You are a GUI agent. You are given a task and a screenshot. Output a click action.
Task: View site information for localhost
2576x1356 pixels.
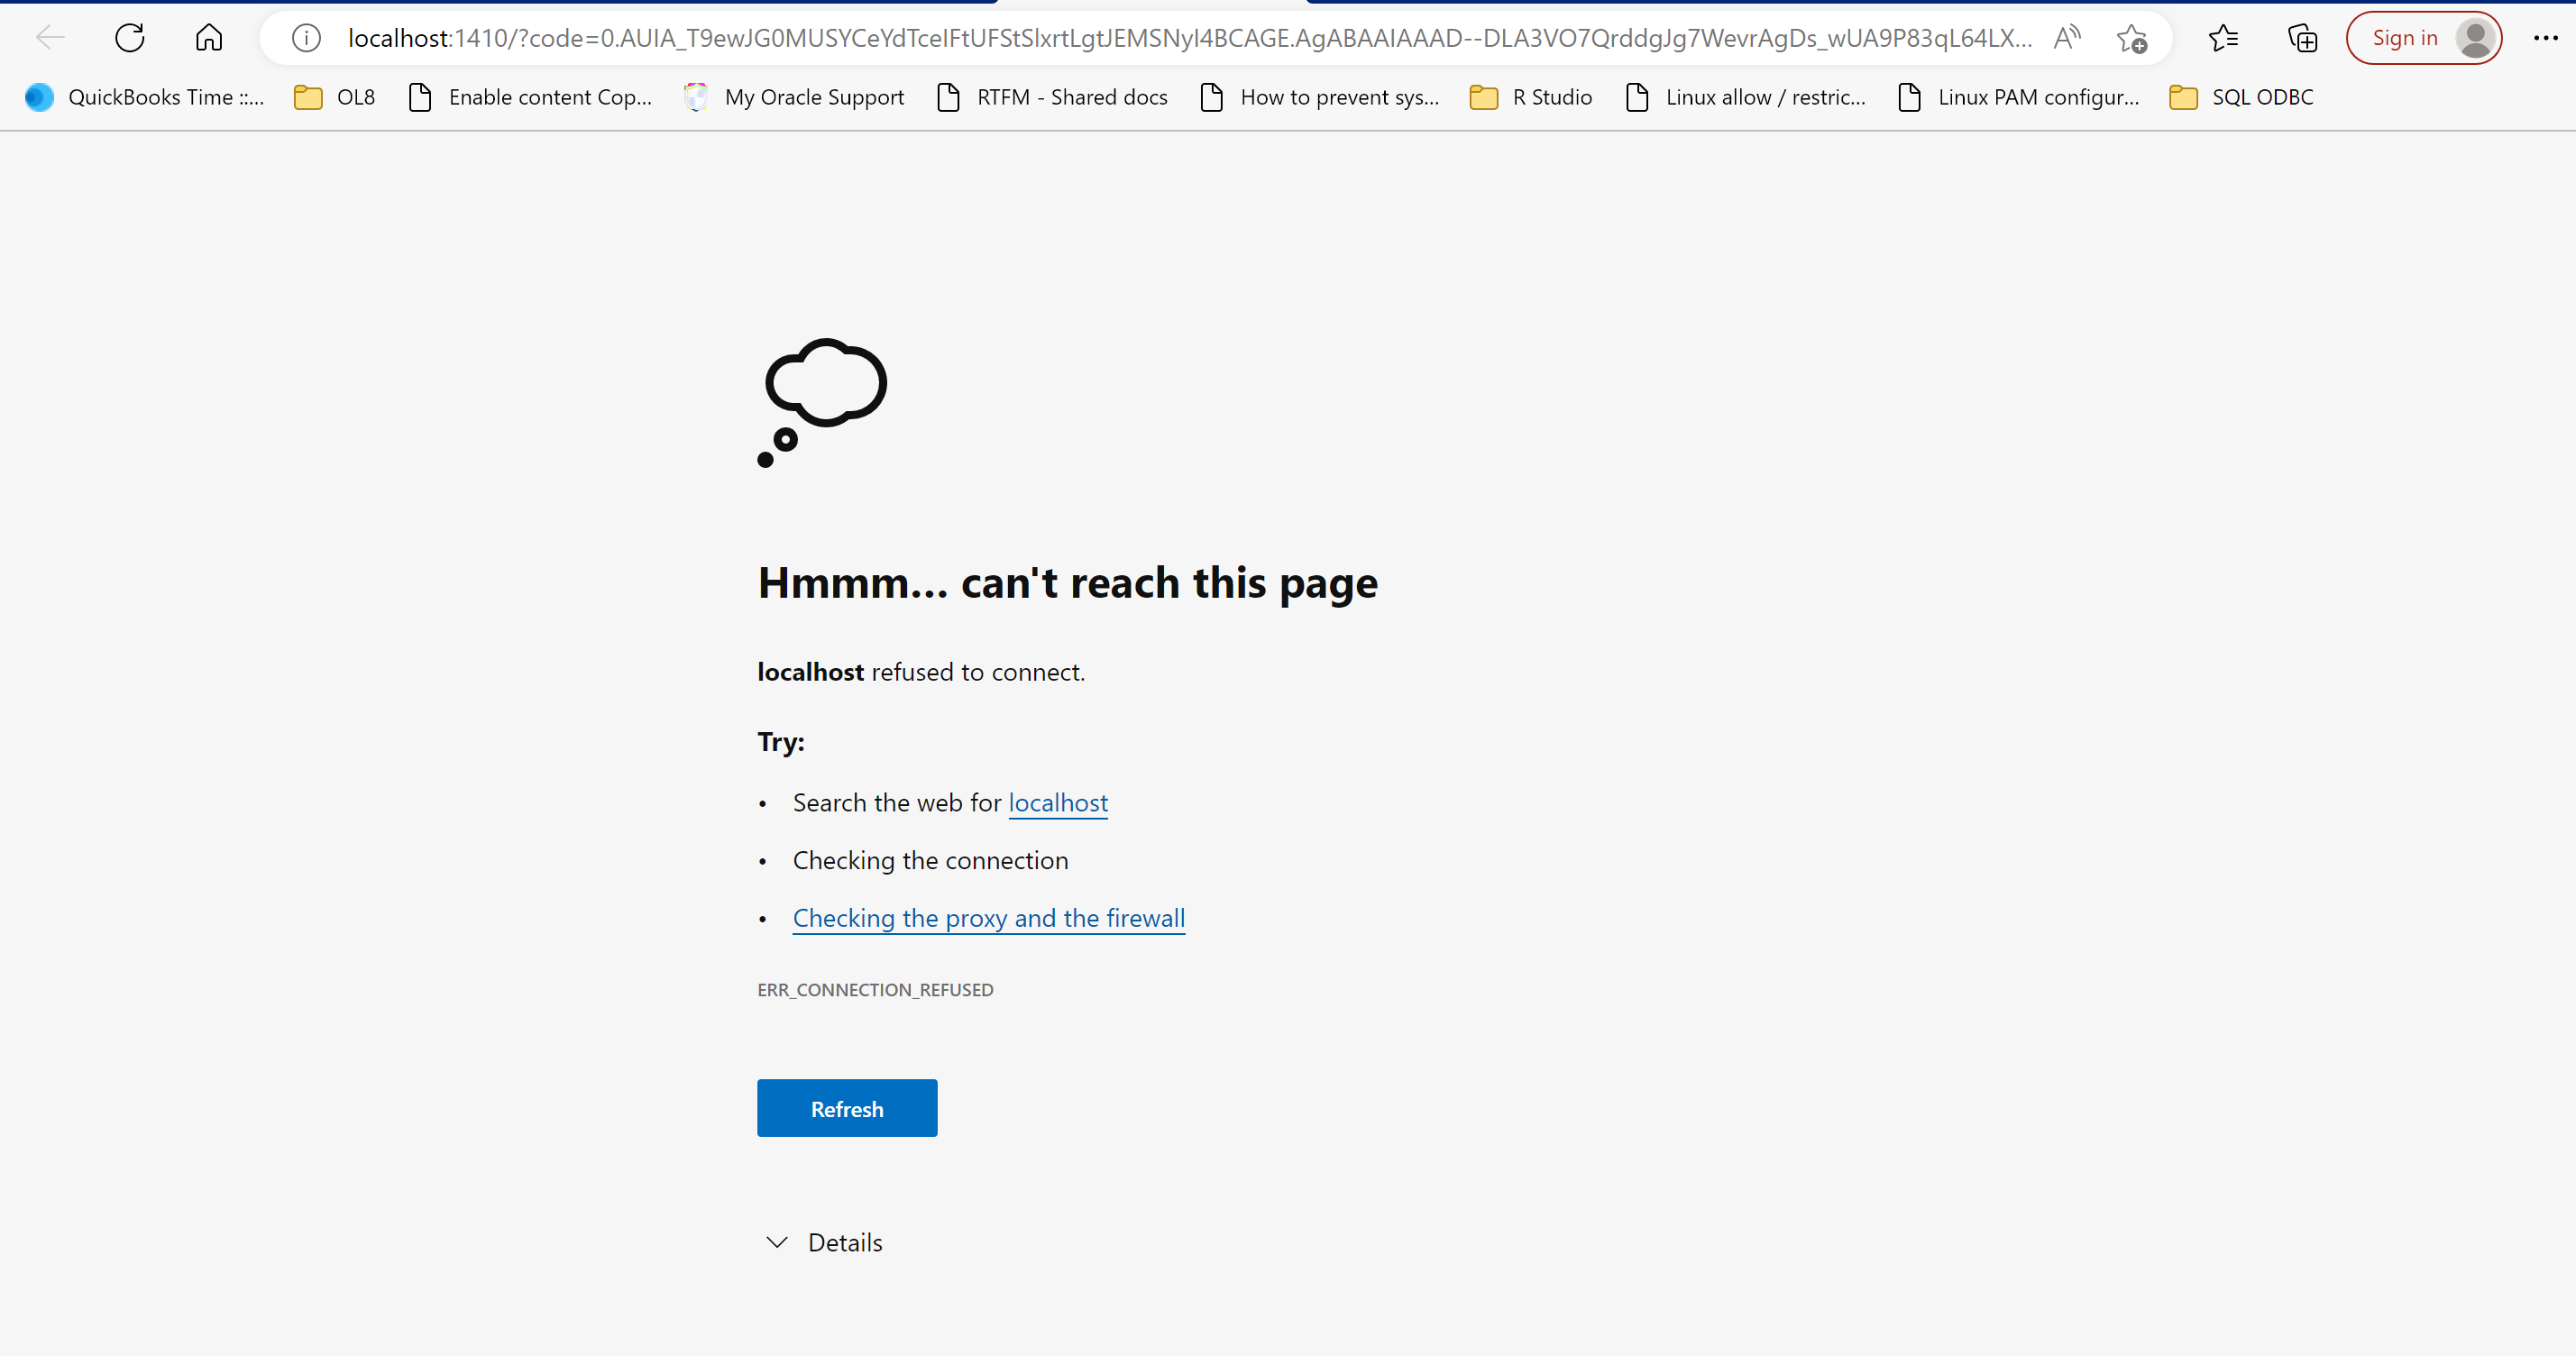pyautogui.click(x=305, y=37)
